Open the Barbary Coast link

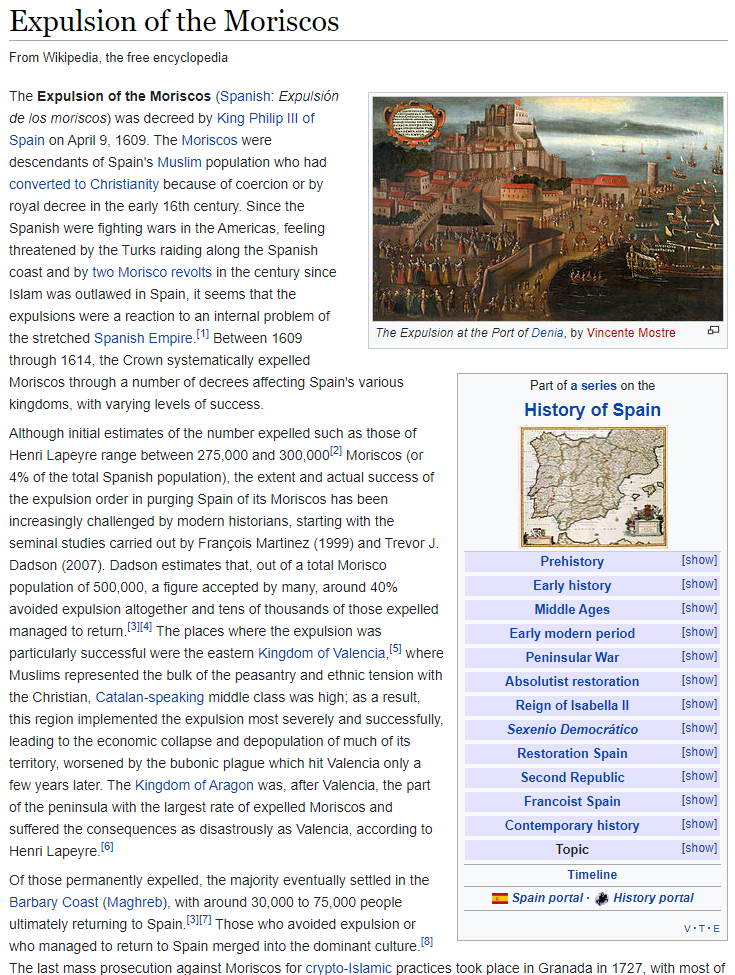(53, 902)
